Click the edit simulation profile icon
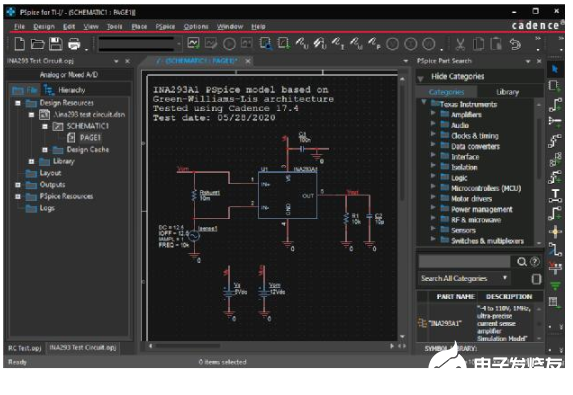Viewport: 573px width, 395px height. coord(211,43)
